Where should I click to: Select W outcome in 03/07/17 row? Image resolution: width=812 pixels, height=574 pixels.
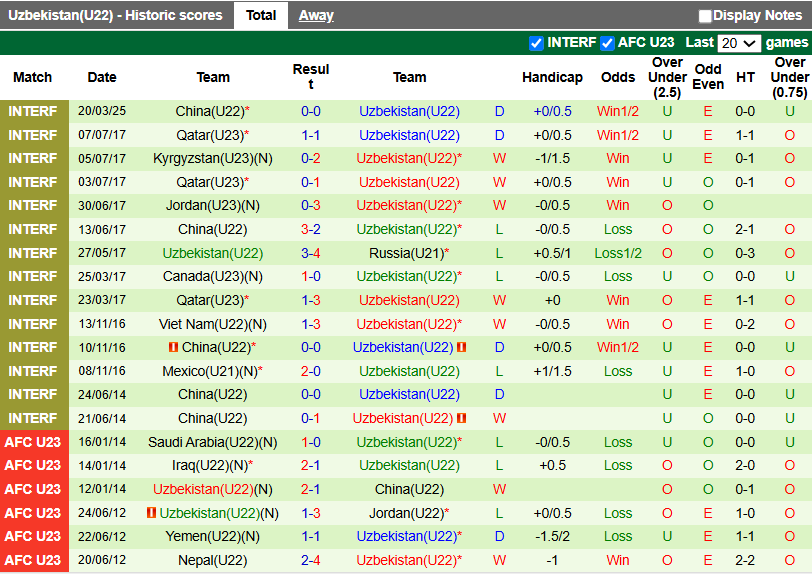pos(499,182)
